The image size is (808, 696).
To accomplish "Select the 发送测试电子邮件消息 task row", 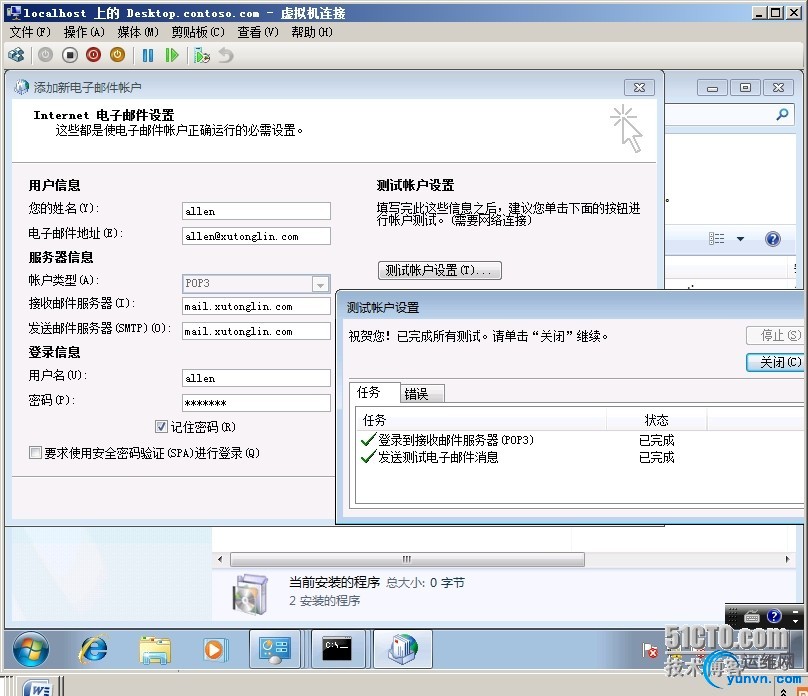I will [517, 457].
